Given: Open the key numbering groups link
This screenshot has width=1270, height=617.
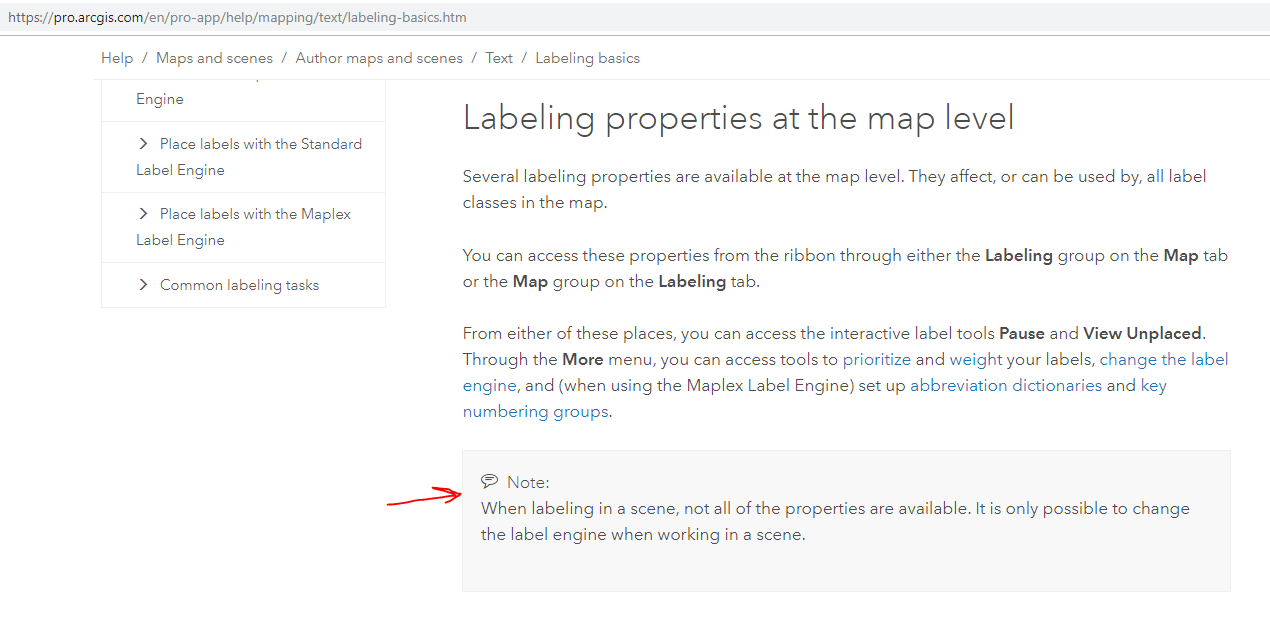Looking at the screenshot, I should point(1153,385).
